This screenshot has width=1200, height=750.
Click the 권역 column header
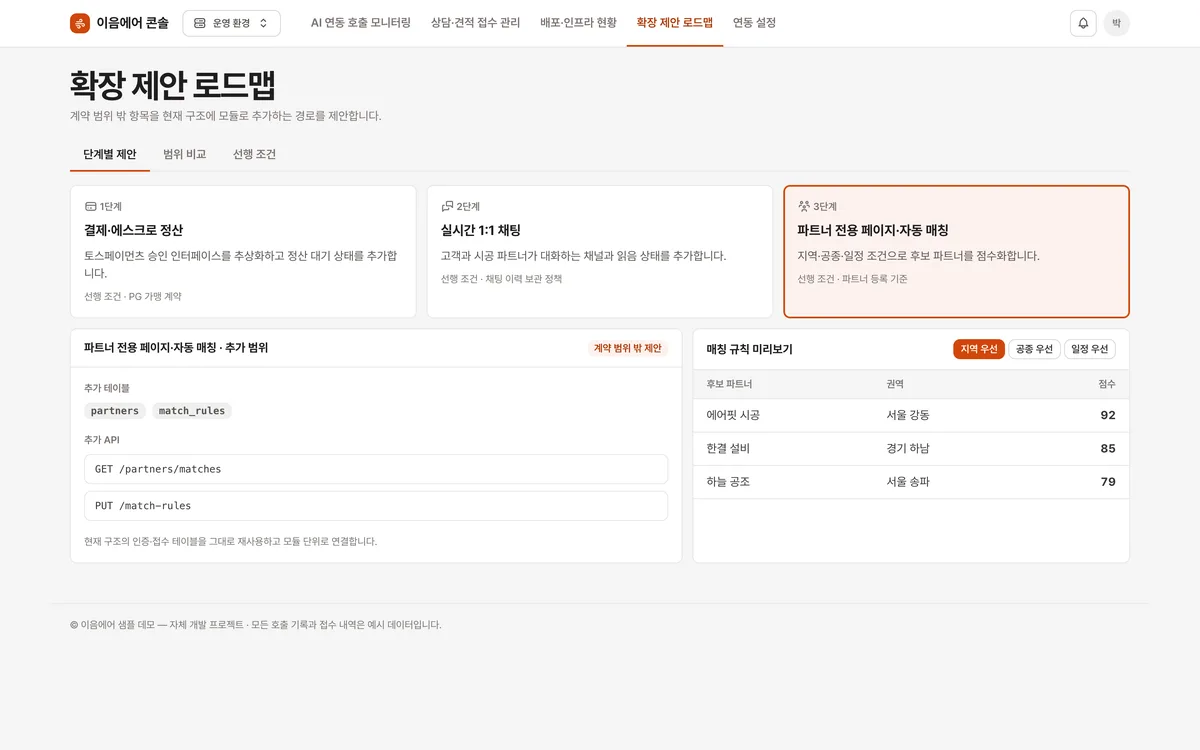895,384
